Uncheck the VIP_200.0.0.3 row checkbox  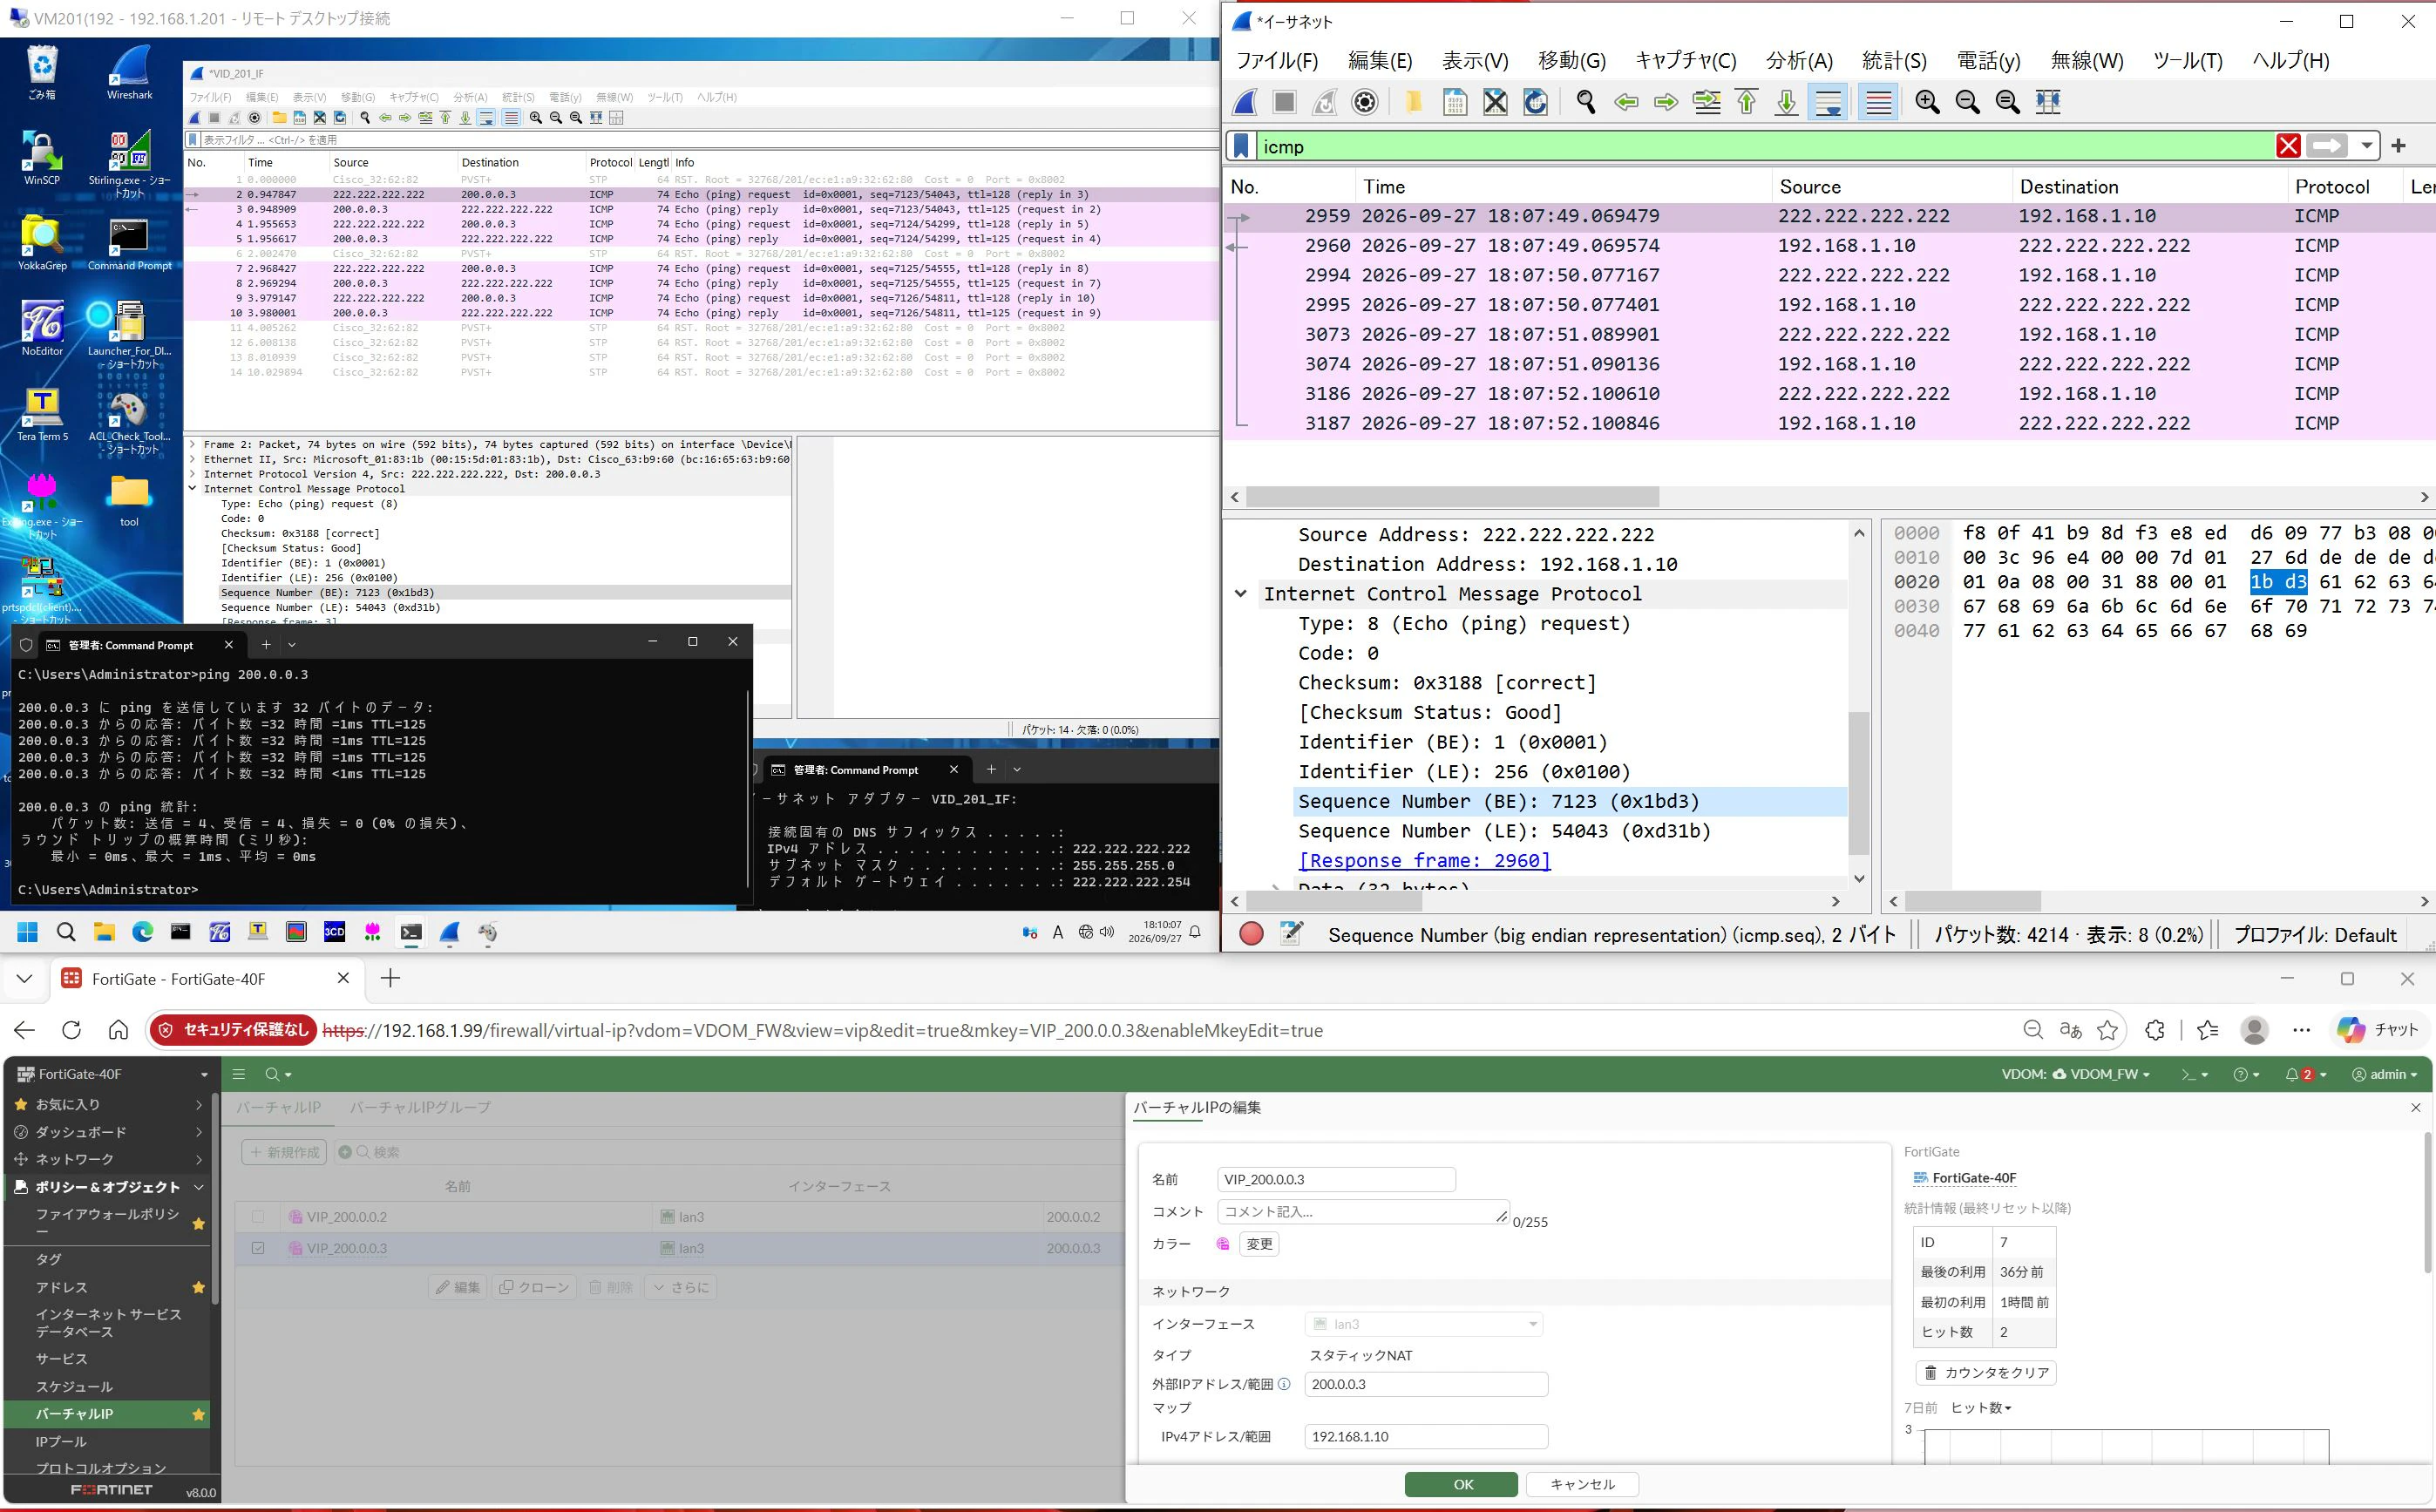click(x=258, y=1248)
